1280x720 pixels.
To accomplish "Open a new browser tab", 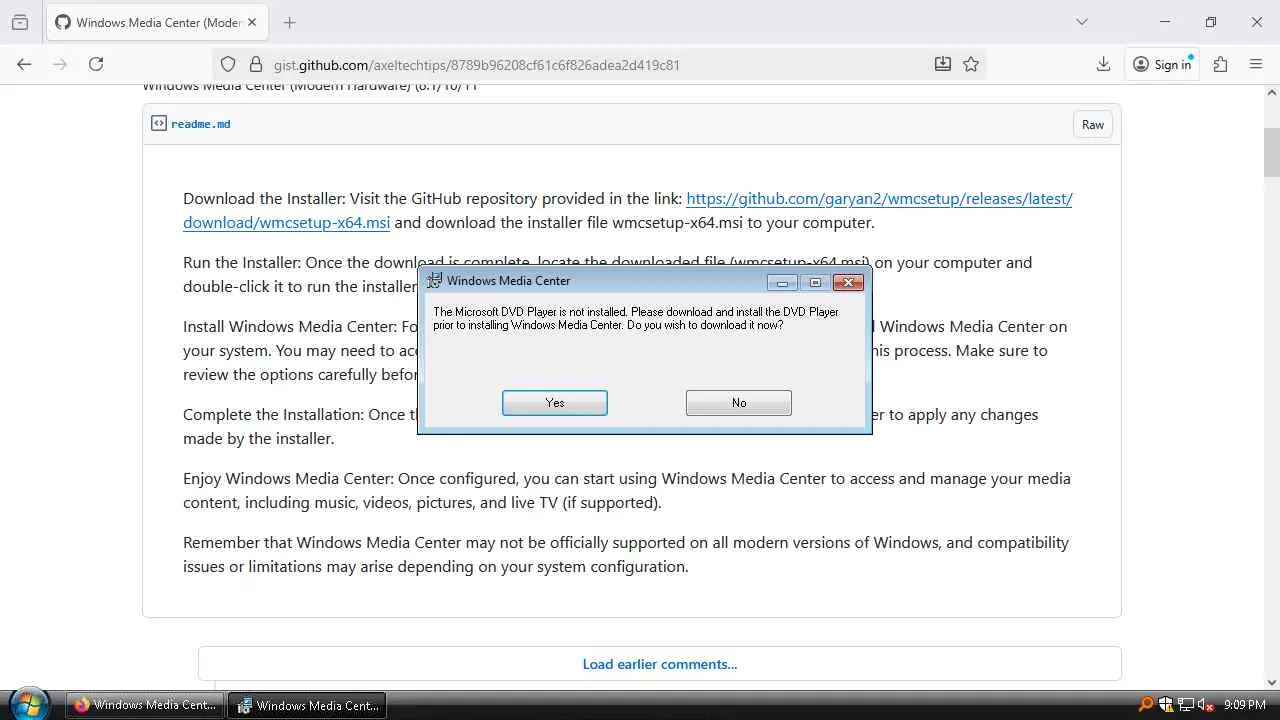I will click(x=290, y=22).
